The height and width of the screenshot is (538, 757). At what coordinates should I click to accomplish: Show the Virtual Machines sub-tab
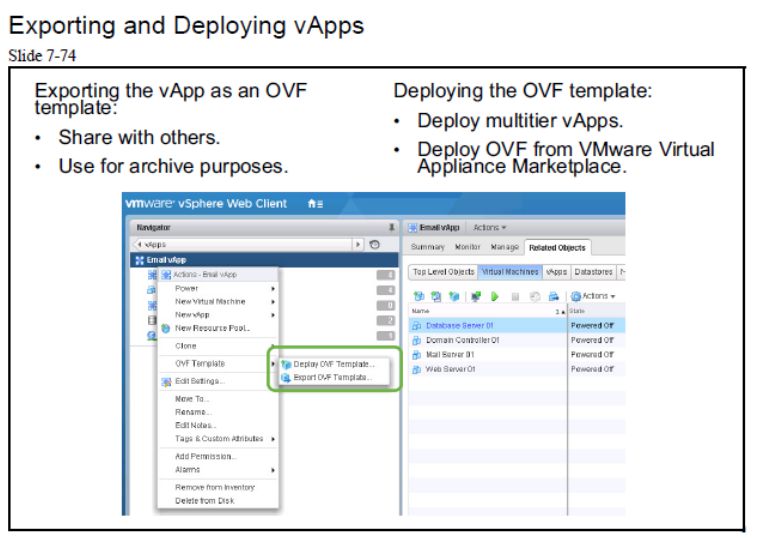point(510,272)
